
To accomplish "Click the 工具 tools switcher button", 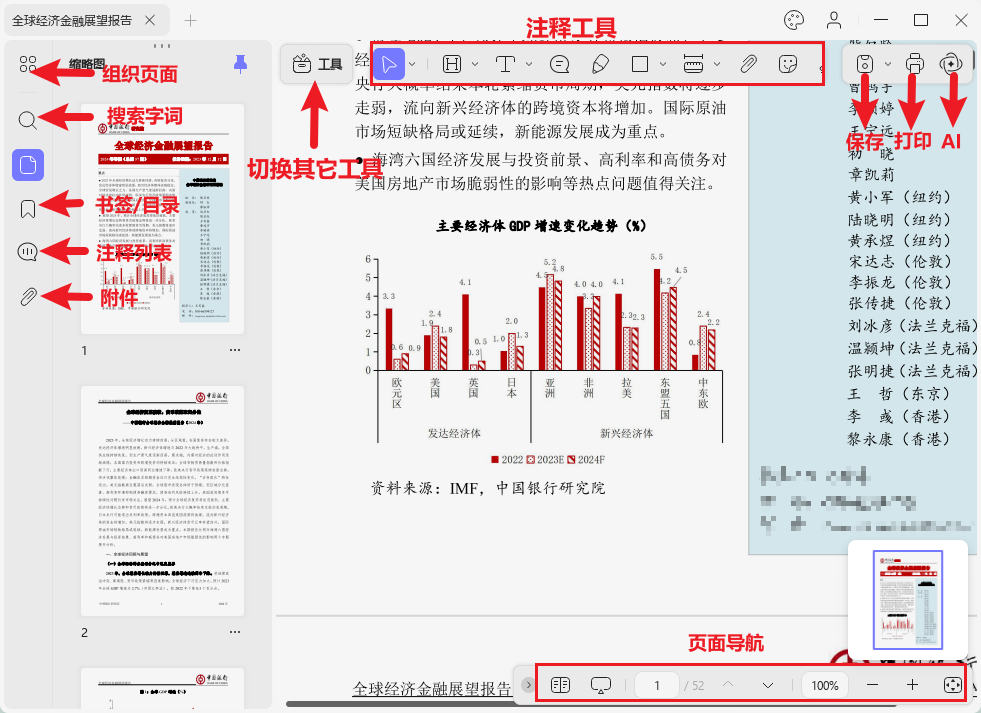I will point(317,64).
